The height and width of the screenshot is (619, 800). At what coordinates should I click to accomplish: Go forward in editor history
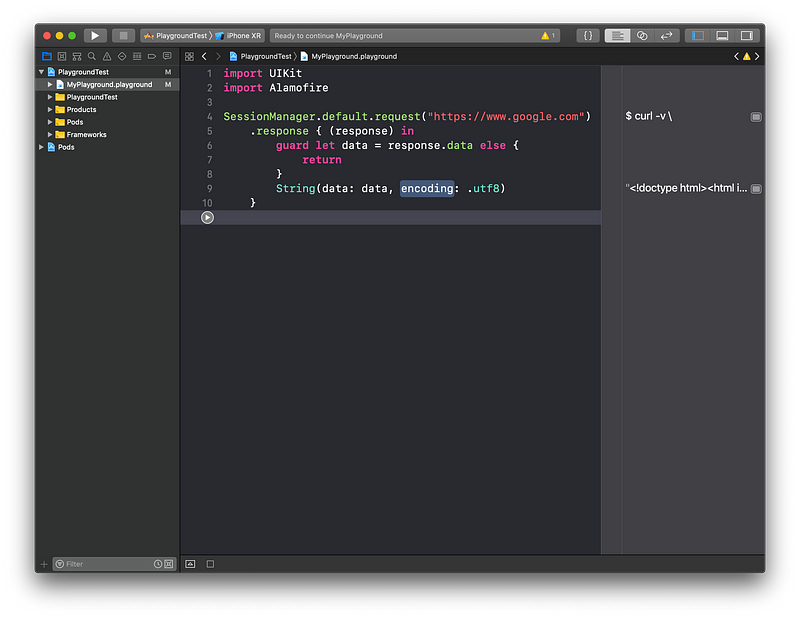218,56
